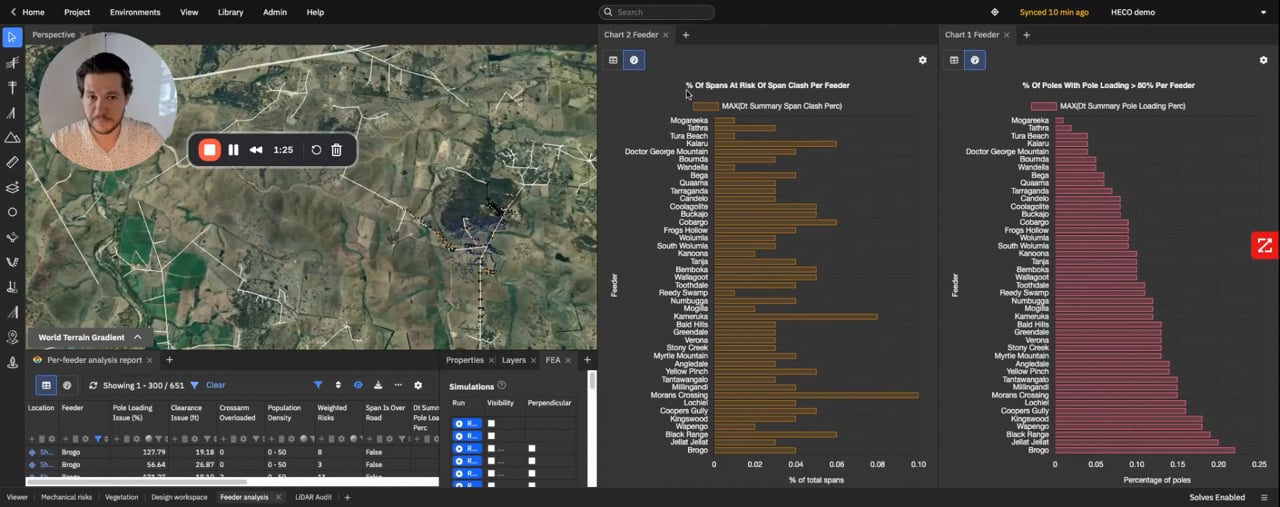1280x507 pixels.
Task: Open Chart 1 Feeder settings gear
Action: 1263,60
